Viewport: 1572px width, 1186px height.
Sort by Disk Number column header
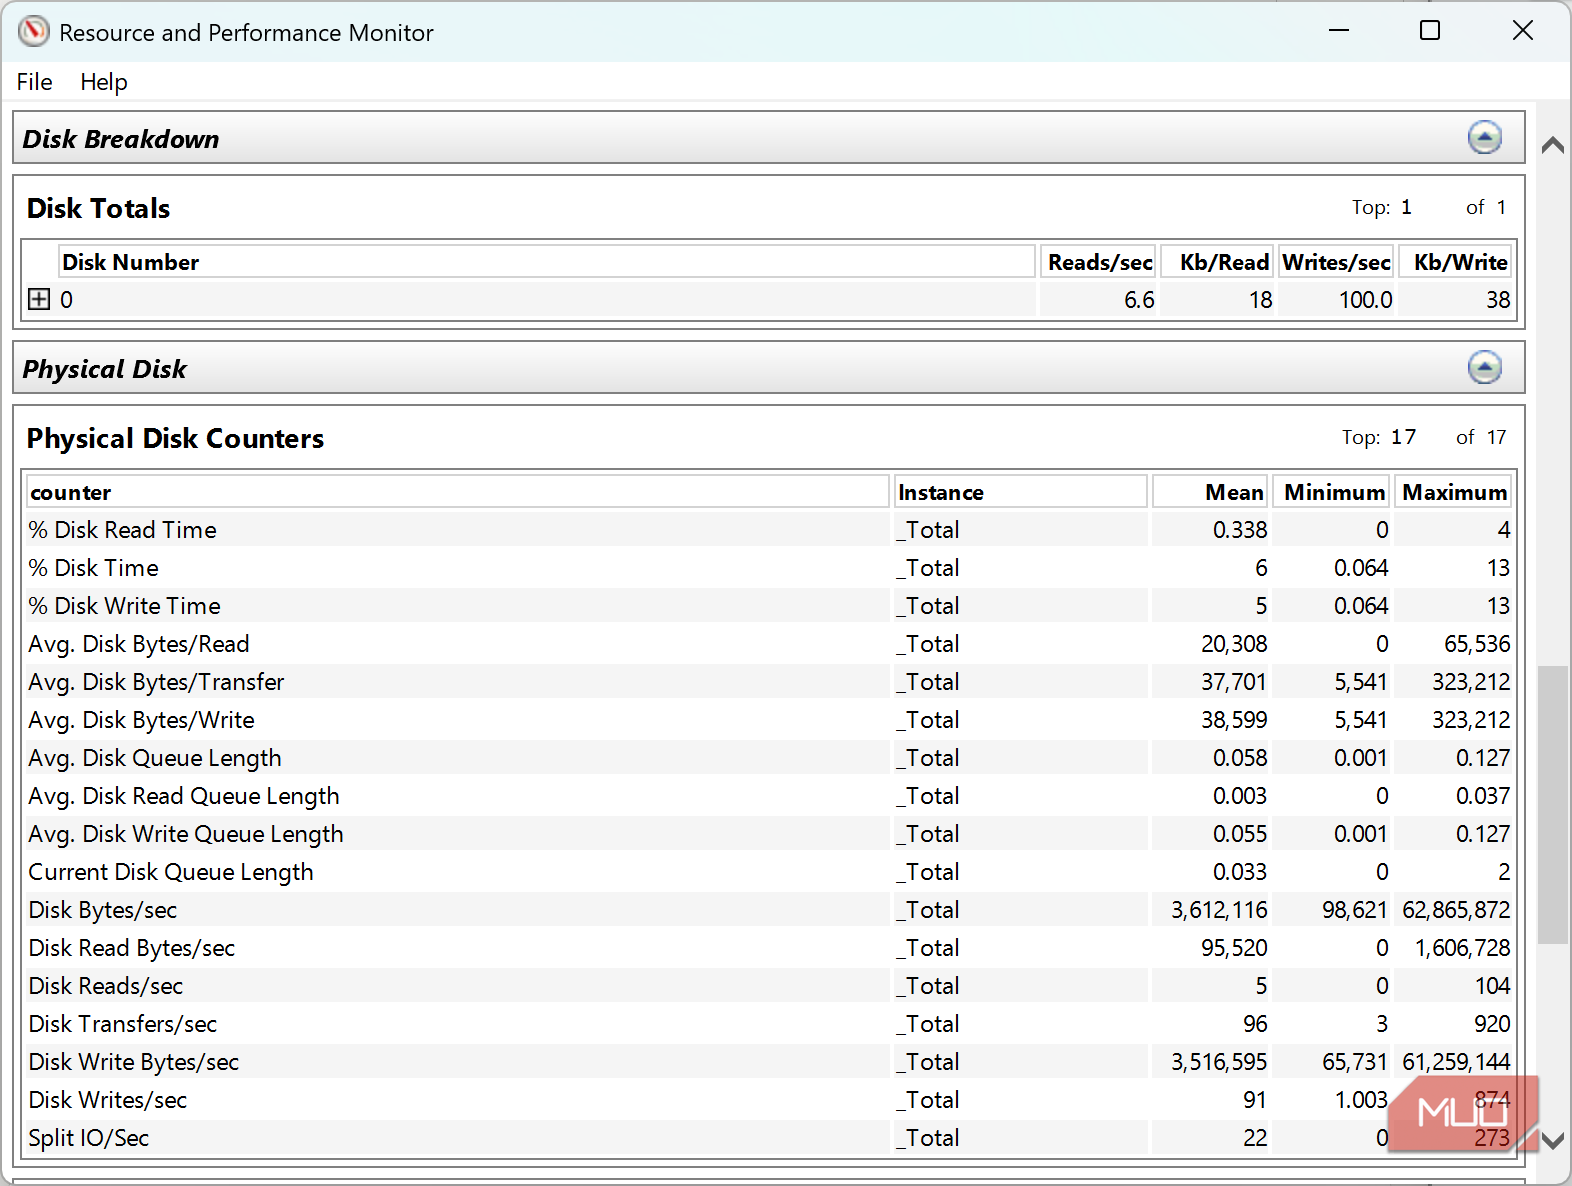coord(546,262)
